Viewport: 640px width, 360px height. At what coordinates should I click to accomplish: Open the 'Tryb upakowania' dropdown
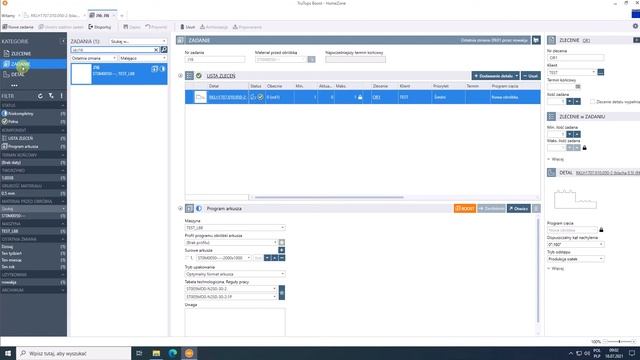tap(235, 274)
